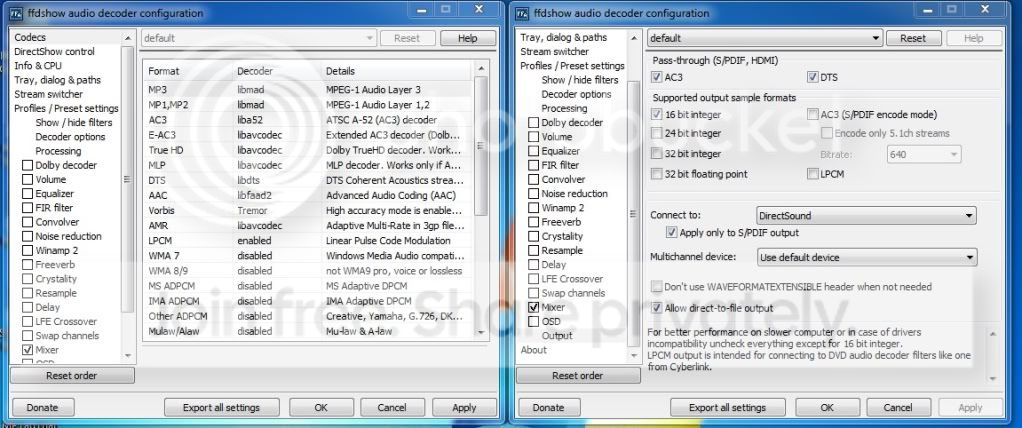1022x428 pixels.
Task: Select Show / hide filters in left window
Action: pos(74,122)
